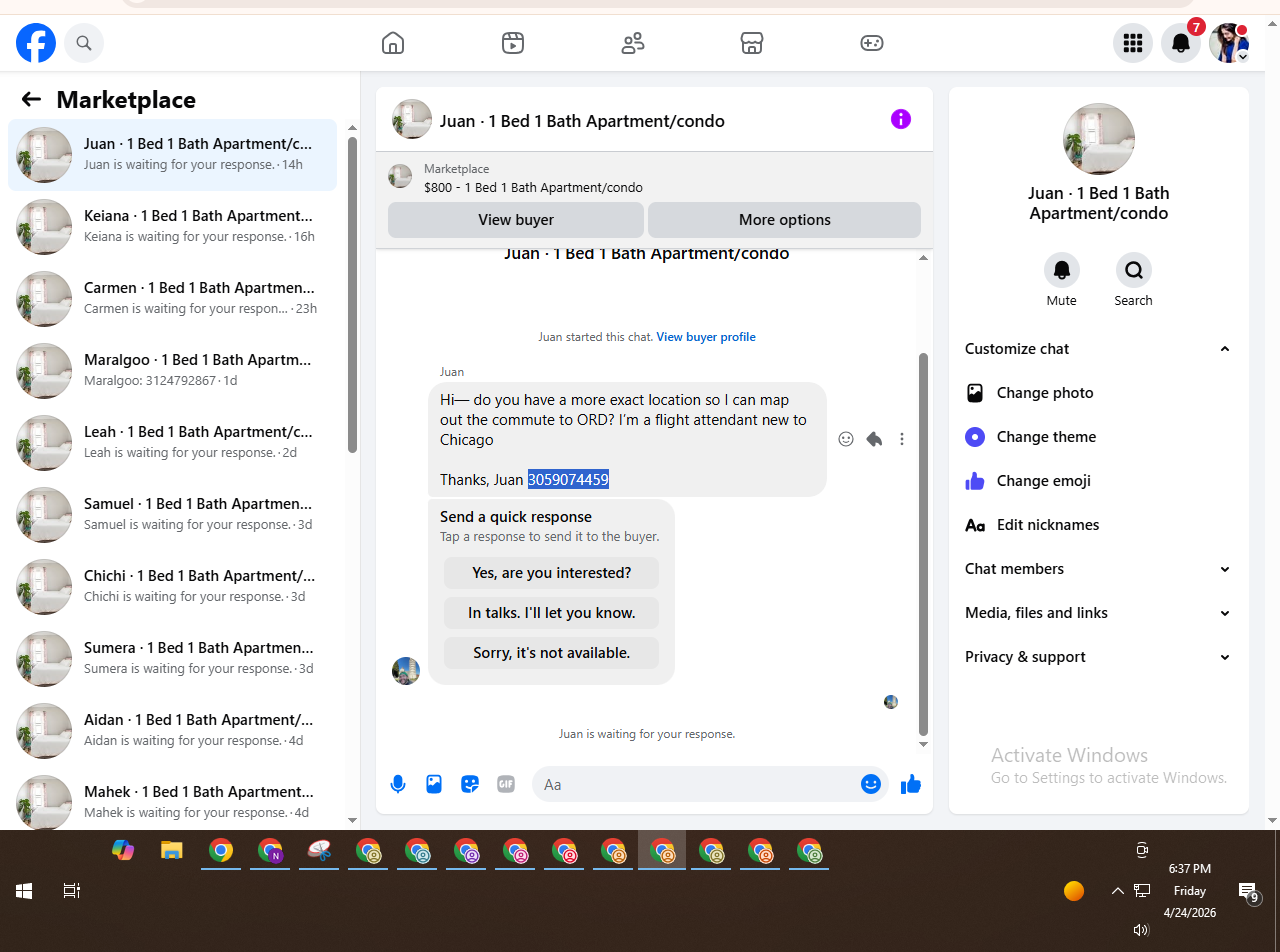Open the Facebook home logo
This screenshot has width=1280, height=952.
click(36, 43)
